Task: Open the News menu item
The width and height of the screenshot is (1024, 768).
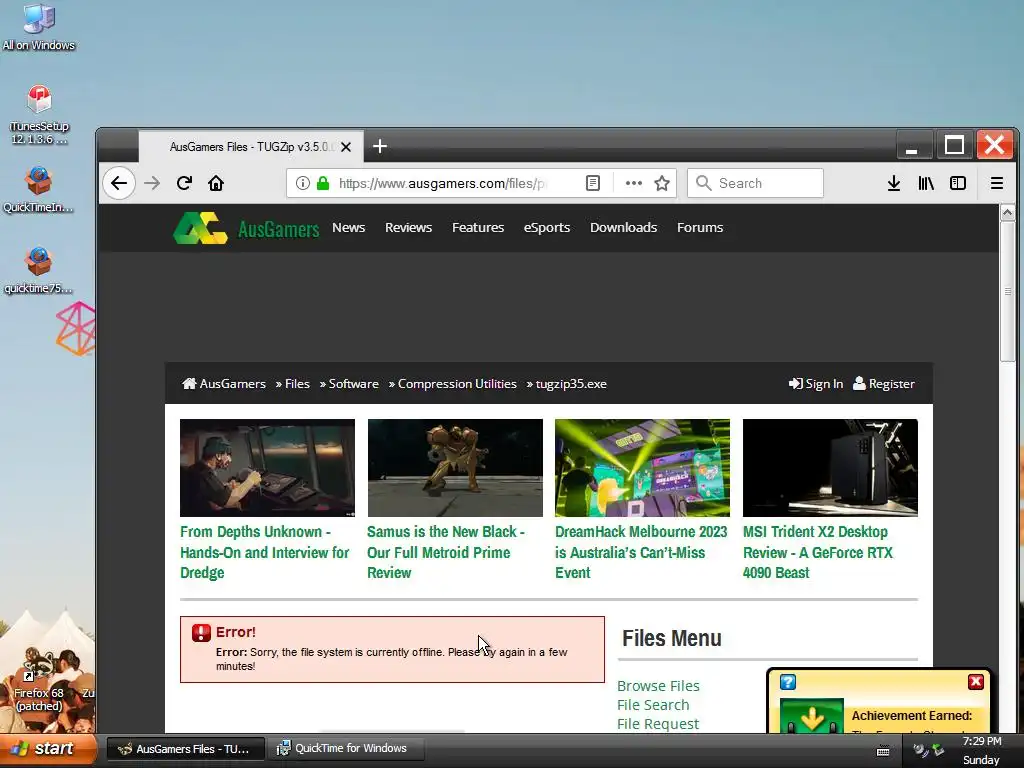Action: 349,227
